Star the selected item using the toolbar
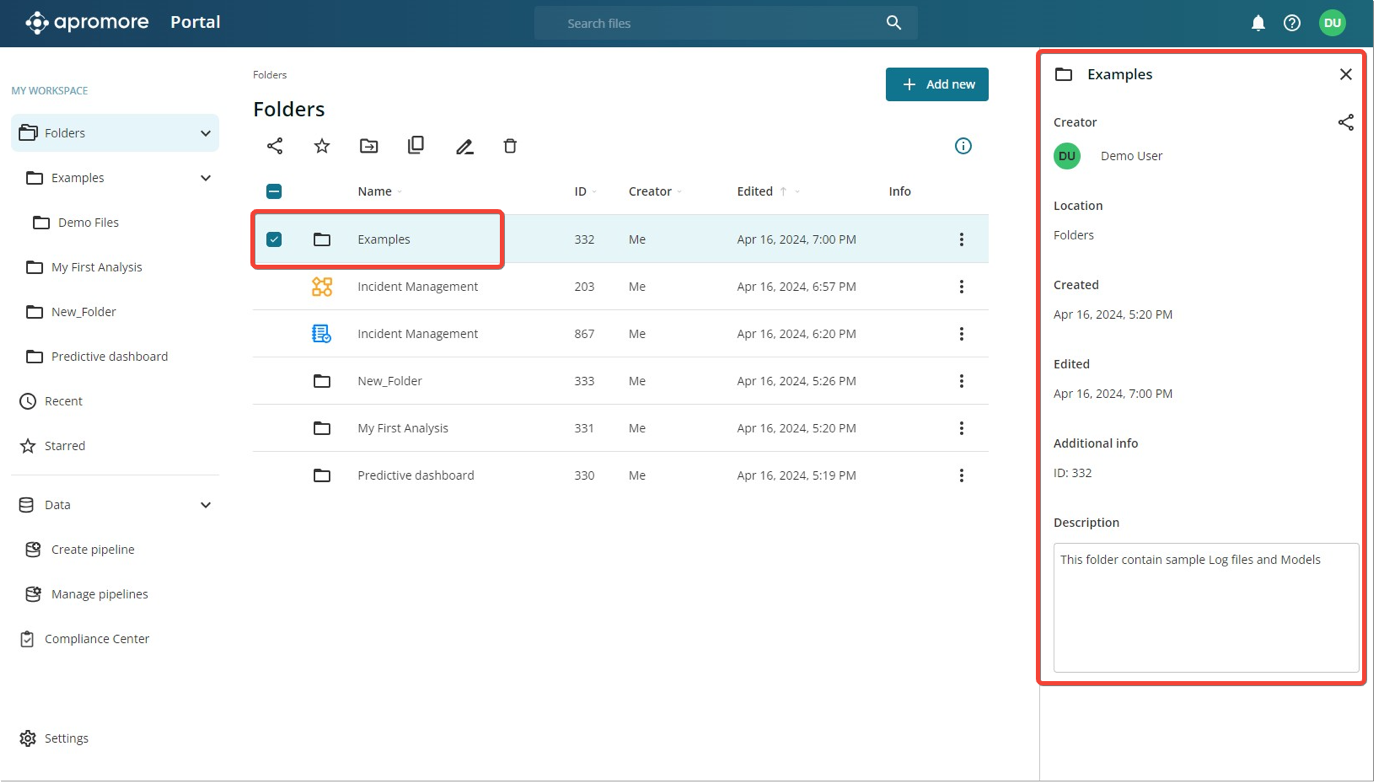1379x784 pixels. [322, 146]
